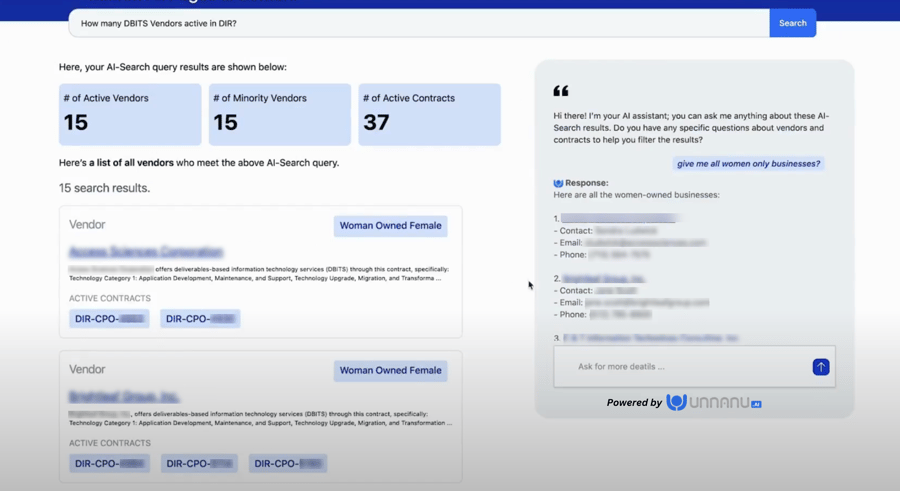Click the assistant icon beside 'Response:'
900x491 pixels.
[x=558, y=183]
